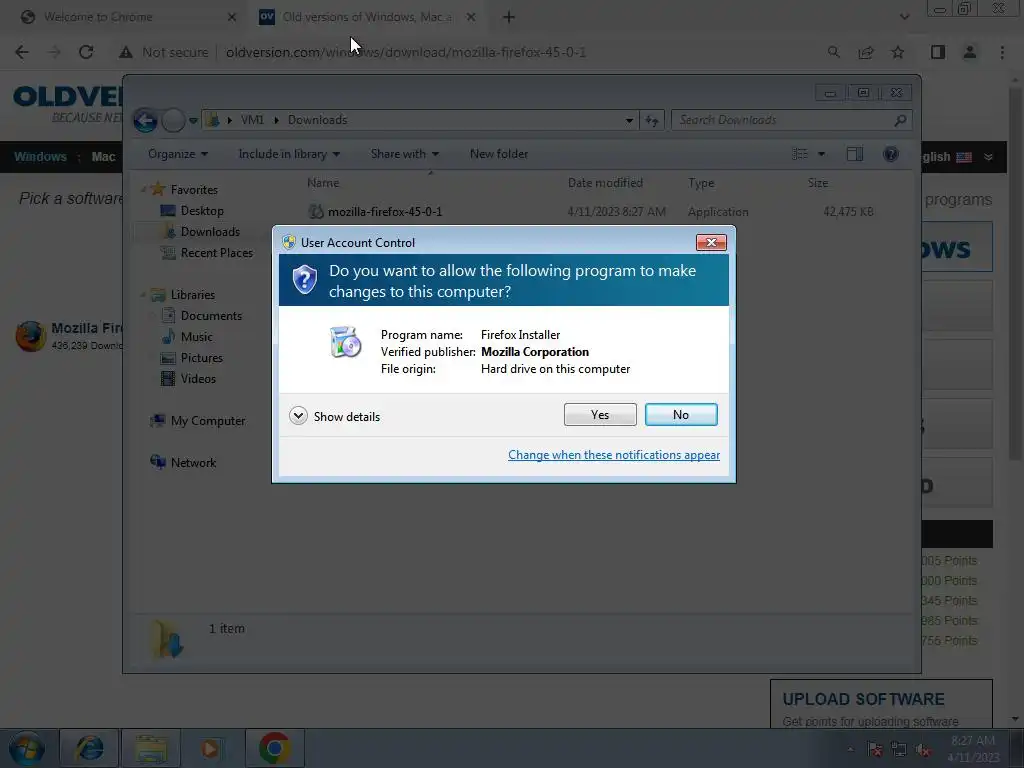Image resolution: width=1024 pixels, height=768 pixels.
Task: Open Chrome three-dot menu
Action: pos(1002,52)
